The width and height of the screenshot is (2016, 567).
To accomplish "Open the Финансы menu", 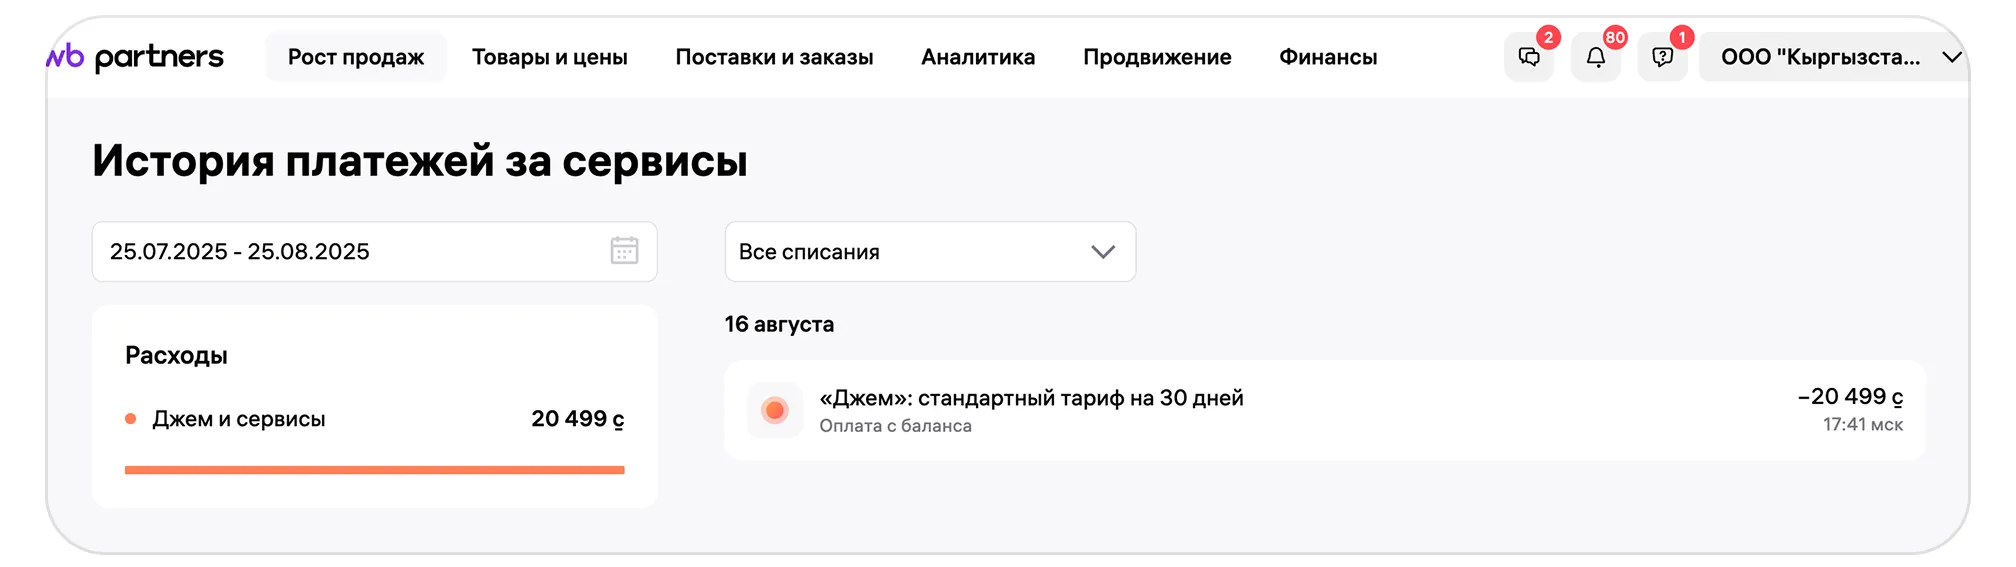I will pos(1328,57).
